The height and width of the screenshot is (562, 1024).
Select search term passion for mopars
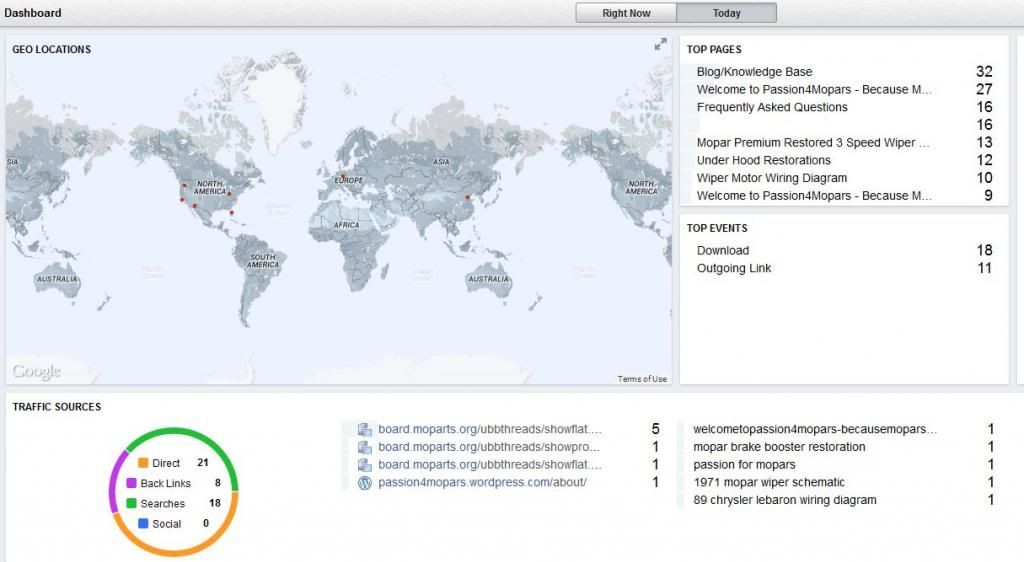744,465
